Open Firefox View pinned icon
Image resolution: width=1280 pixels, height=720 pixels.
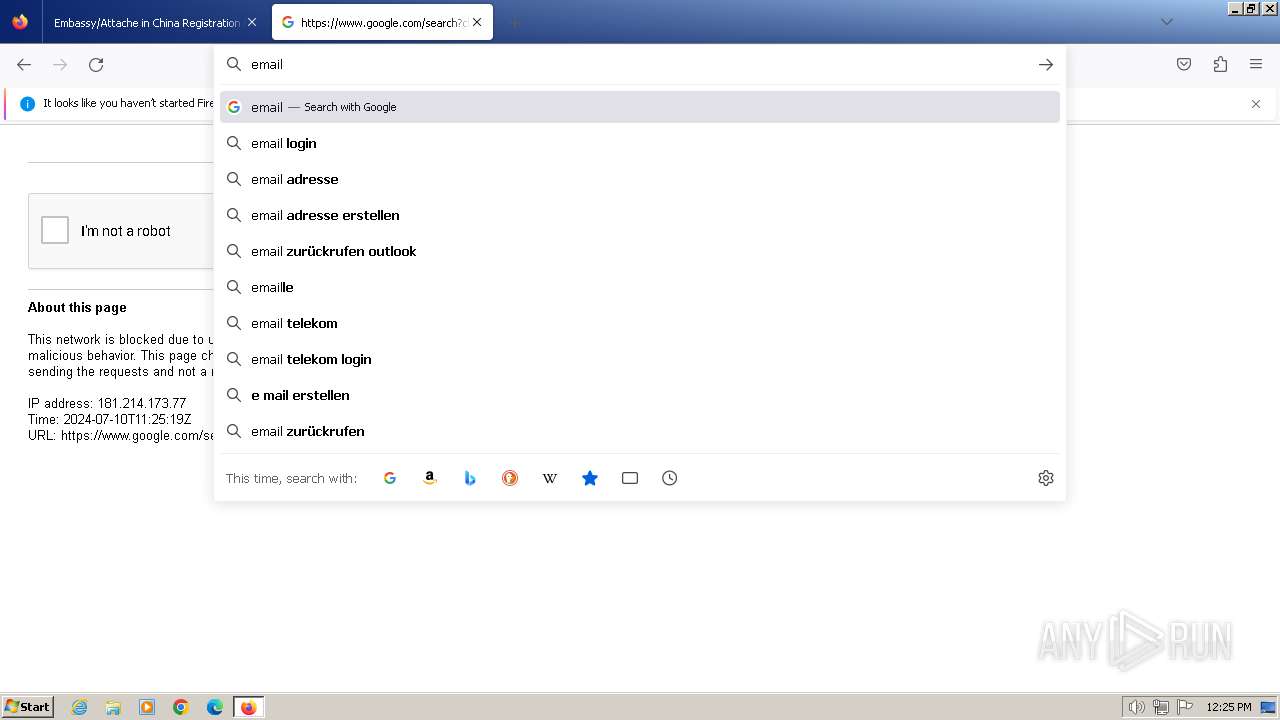tap(20, 22)
